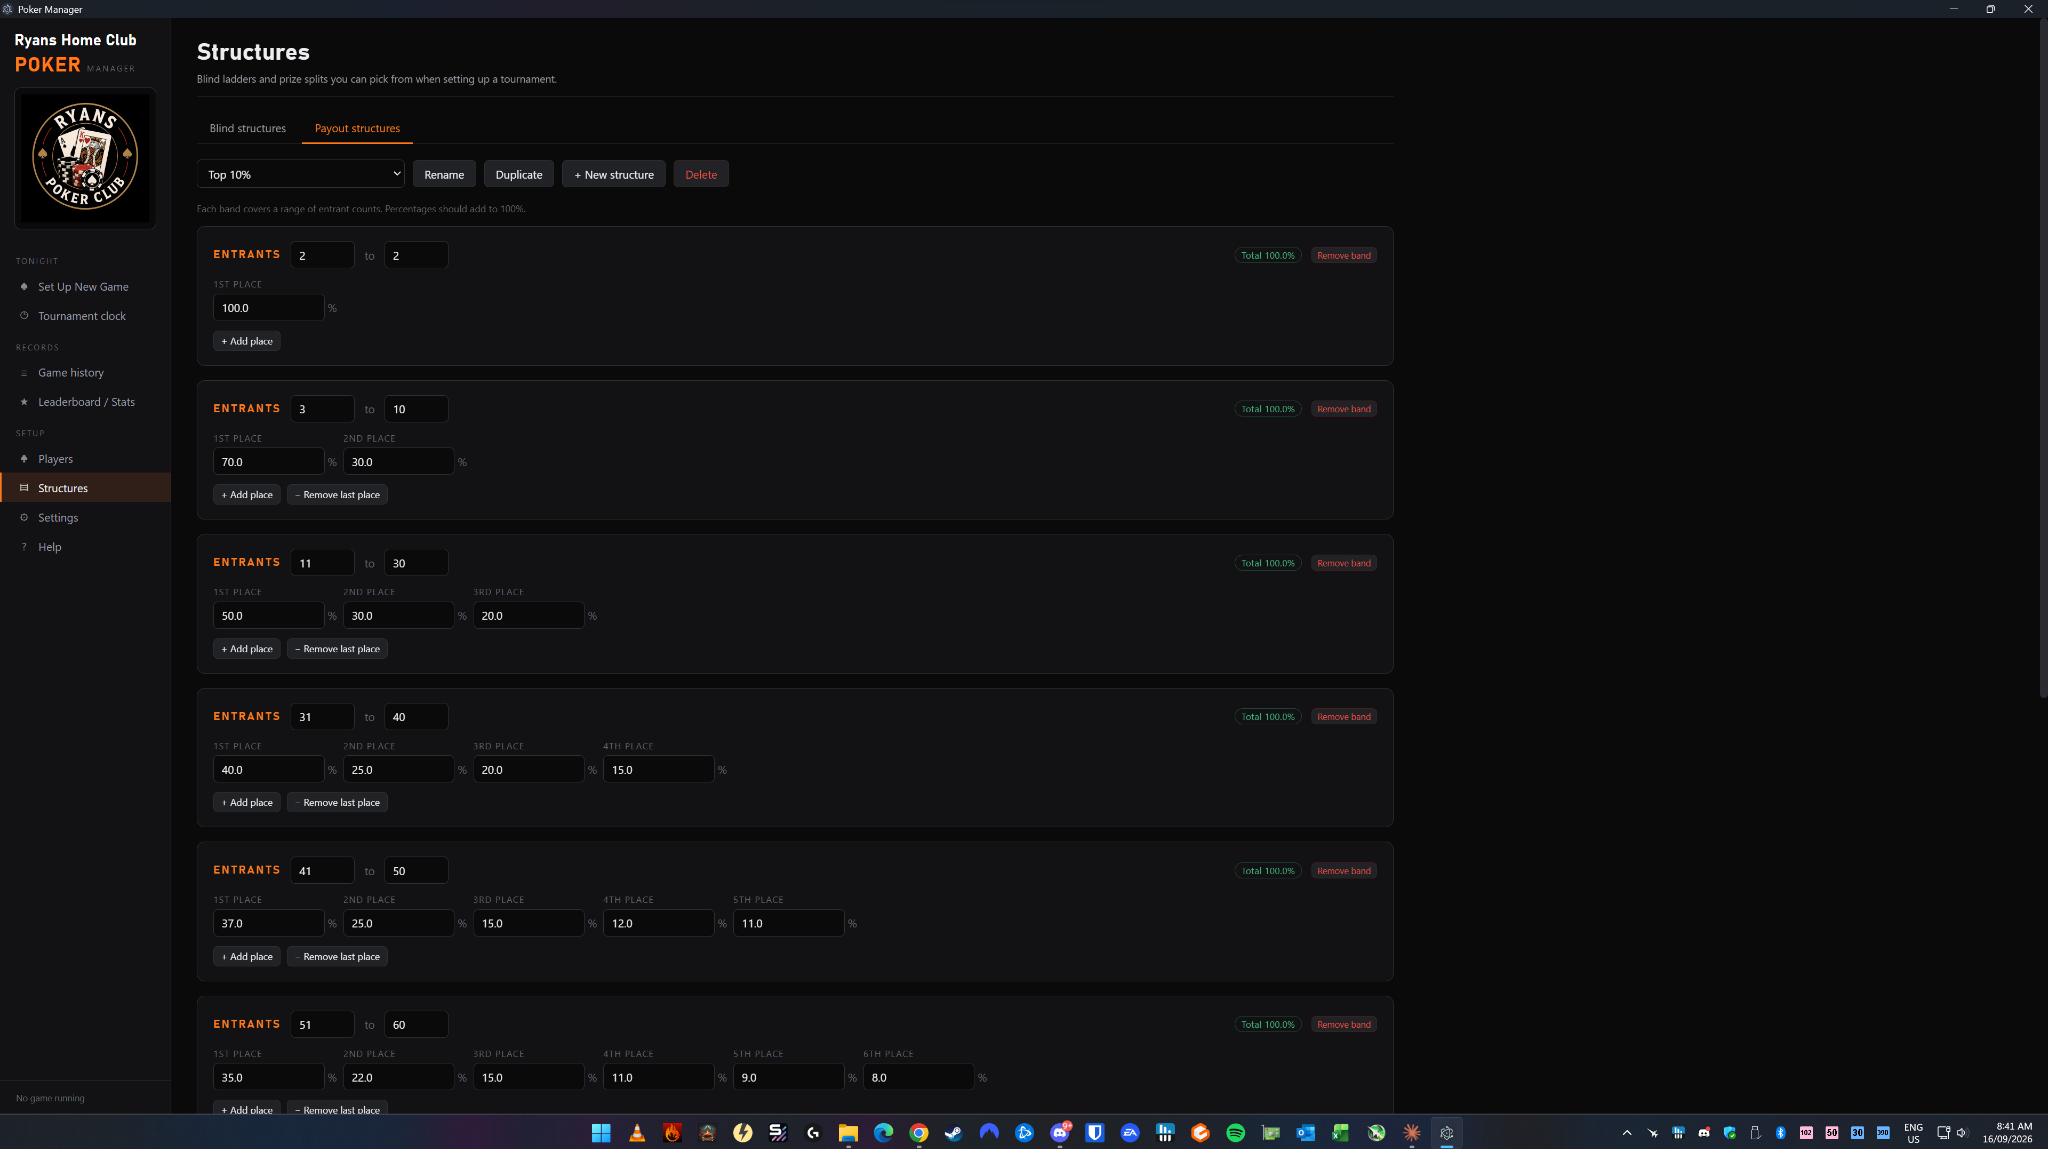Edit entrants from field showing 31
2048x1149 pixels.
click(x=322, y=717)
